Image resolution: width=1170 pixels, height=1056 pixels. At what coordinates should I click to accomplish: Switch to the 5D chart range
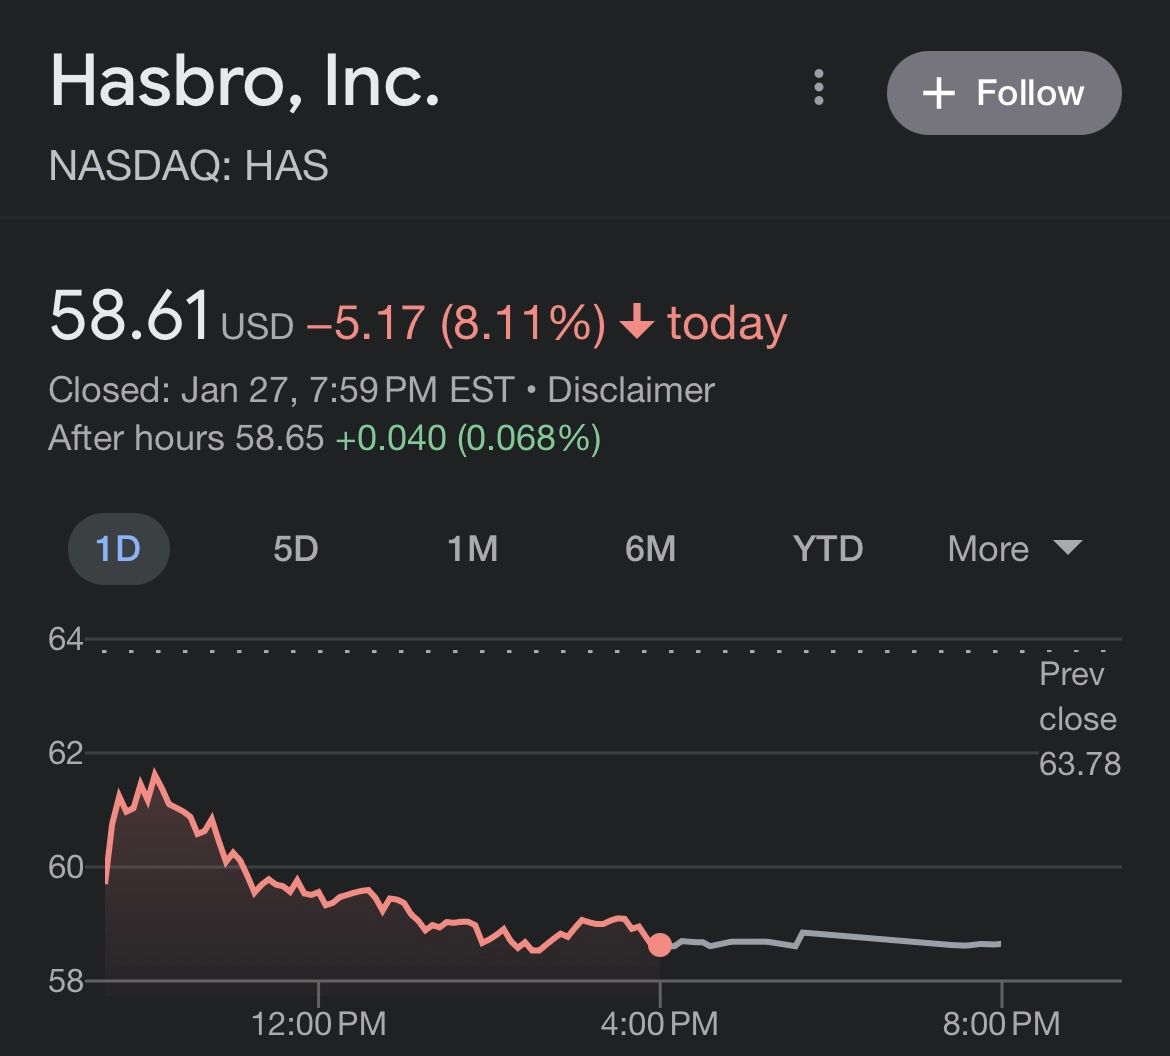295,548
